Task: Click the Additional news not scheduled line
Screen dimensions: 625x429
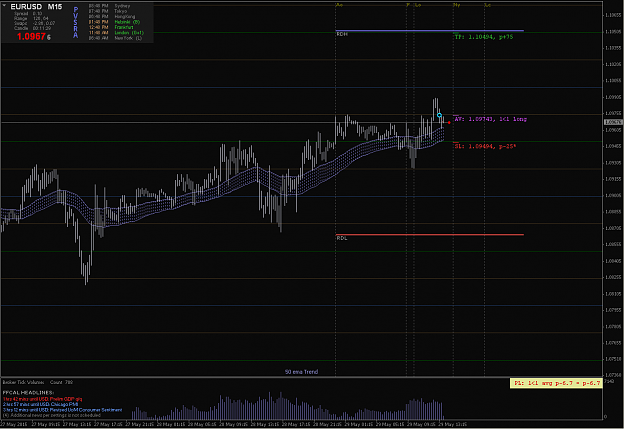Action: (51, 415)
